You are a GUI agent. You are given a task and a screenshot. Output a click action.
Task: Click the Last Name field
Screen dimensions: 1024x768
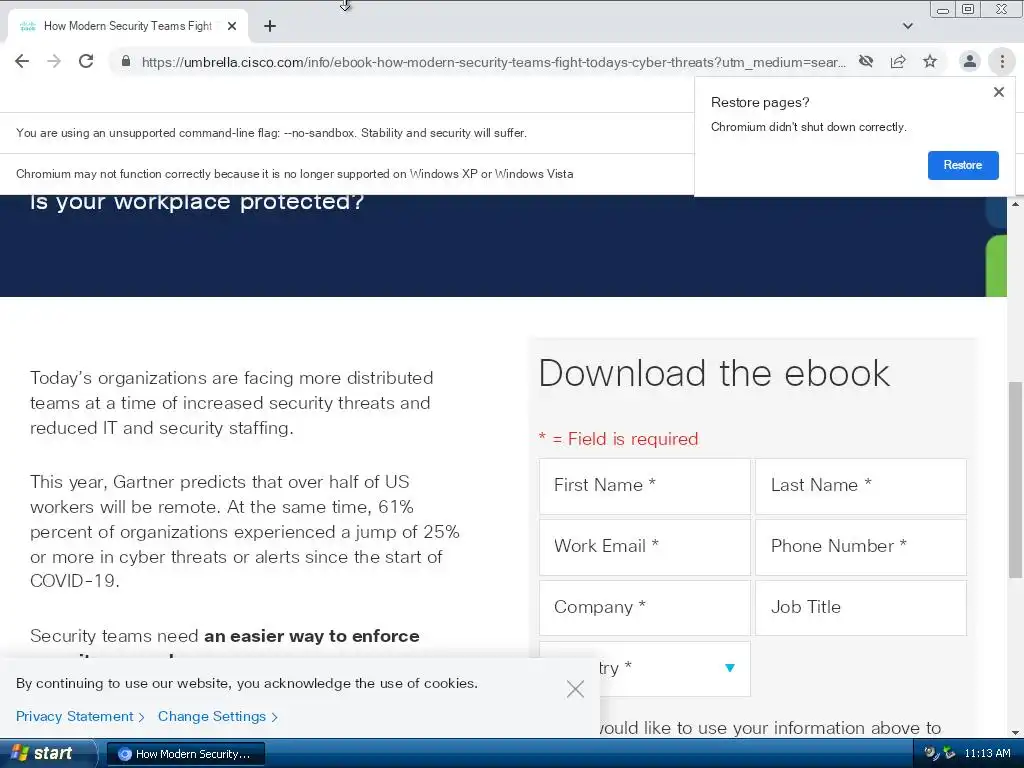(861, 486)
